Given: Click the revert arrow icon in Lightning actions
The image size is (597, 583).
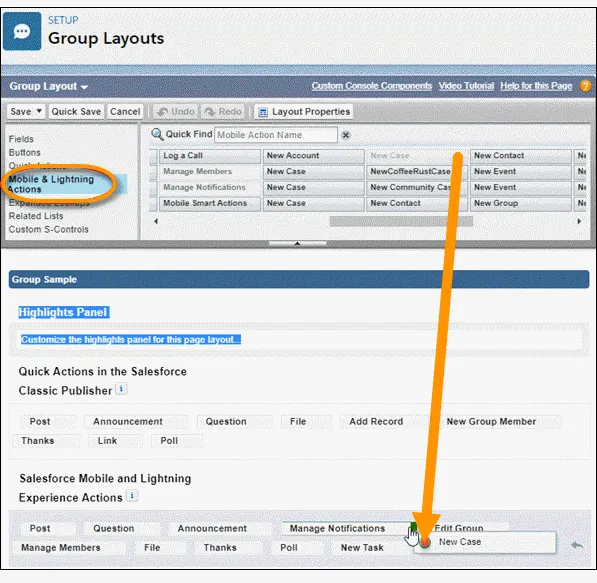Looking at the screenshot, I should tap(577, 545).
